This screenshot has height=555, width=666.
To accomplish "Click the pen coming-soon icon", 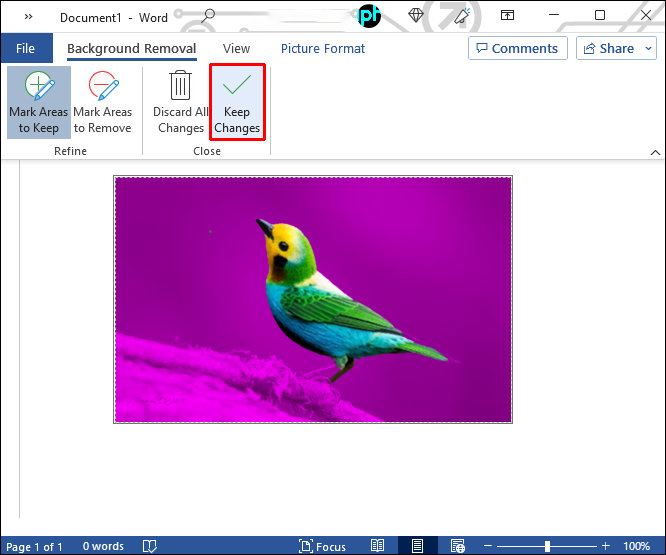I will 462,16.
